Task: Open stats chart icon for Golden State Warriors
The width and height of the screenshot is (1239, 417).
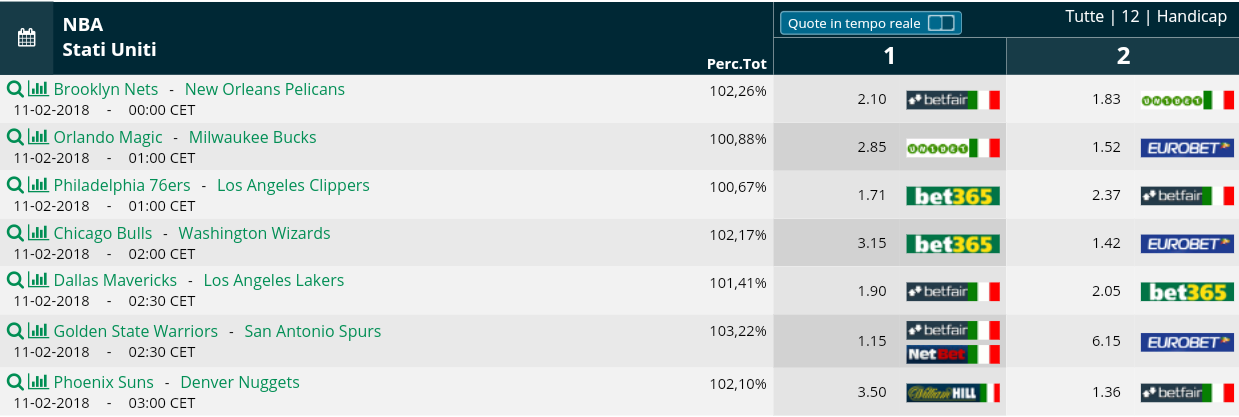Action: [38, 331]
